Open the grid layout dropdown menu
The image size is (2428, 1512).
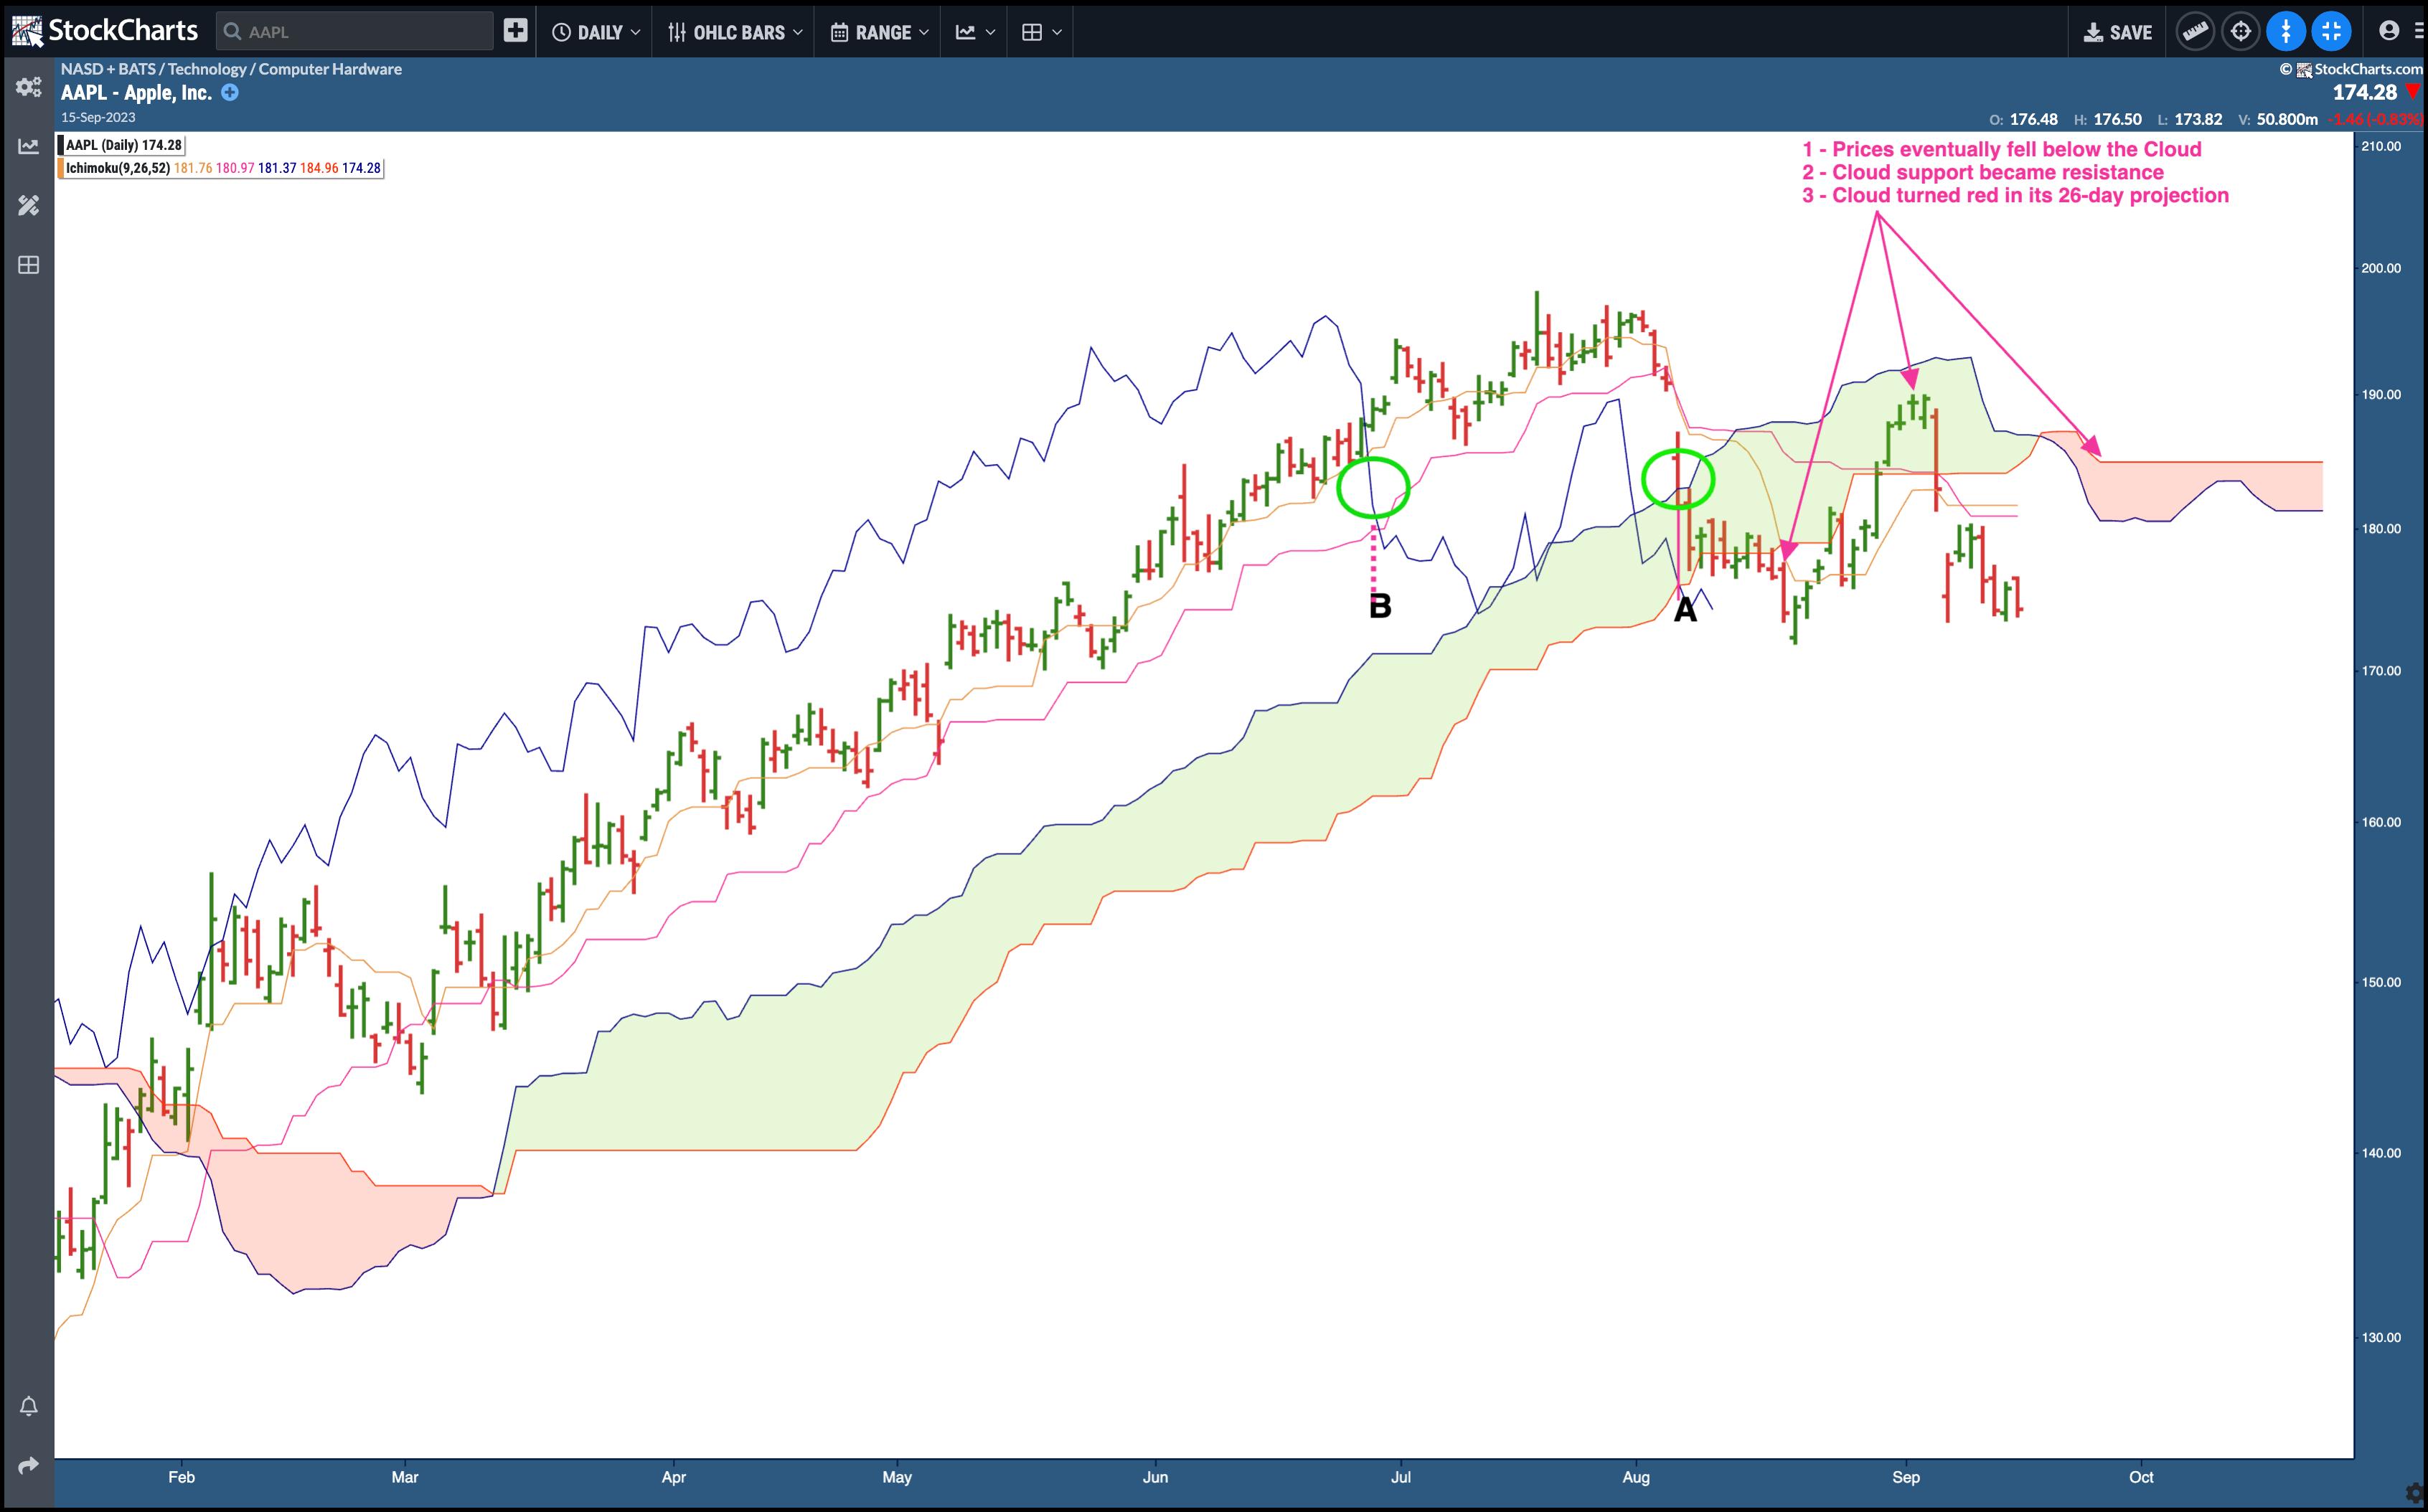click(x=1041, y=32)
